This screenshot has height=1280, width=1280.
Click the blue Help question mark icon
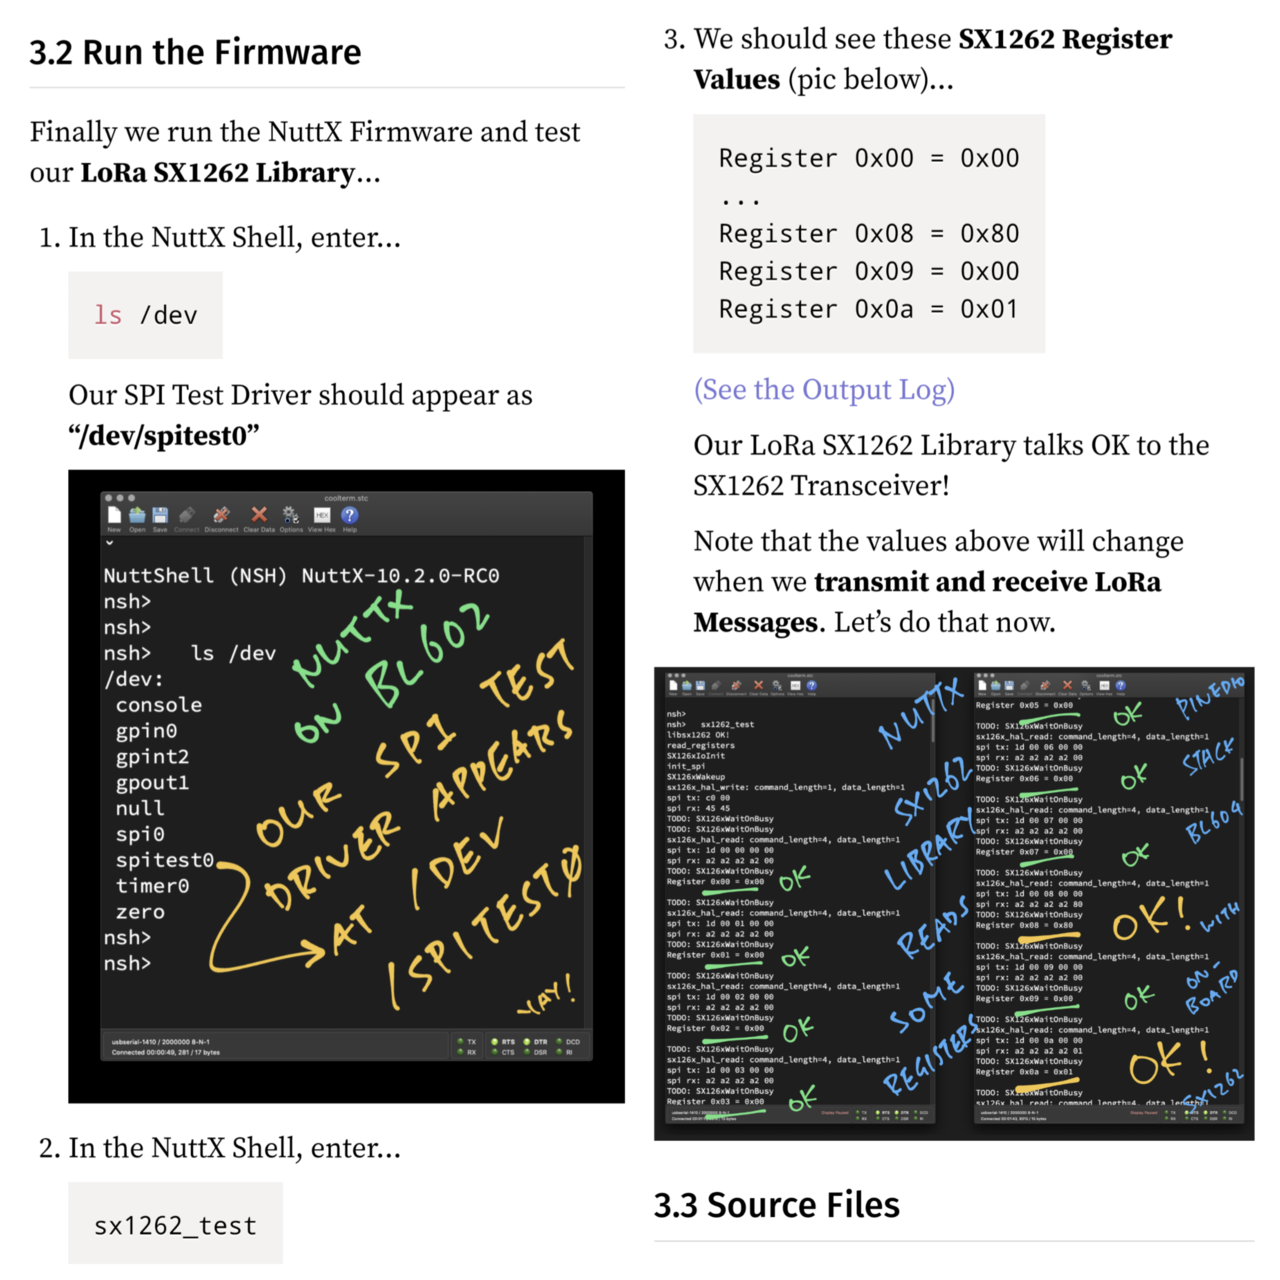[x=349, y=515]
